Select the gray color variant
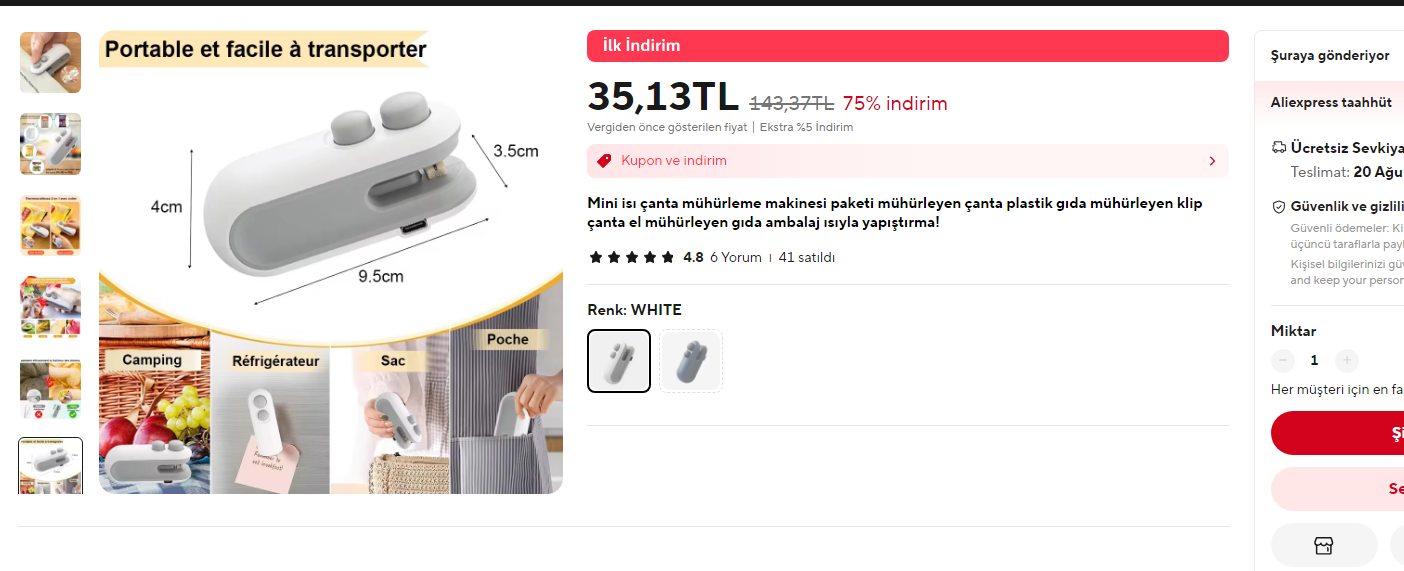The image size is (1404, 571). (x=691, y=361)
